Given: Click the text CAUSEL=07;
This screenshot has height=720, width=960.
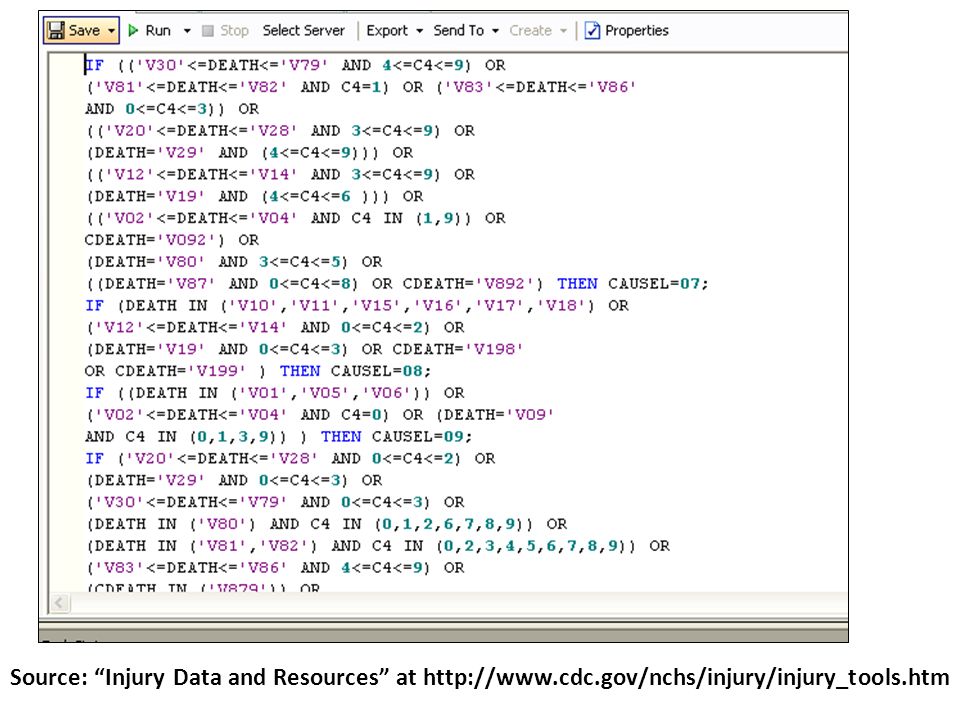Looking at the screenshot, I should click(658, 283).
